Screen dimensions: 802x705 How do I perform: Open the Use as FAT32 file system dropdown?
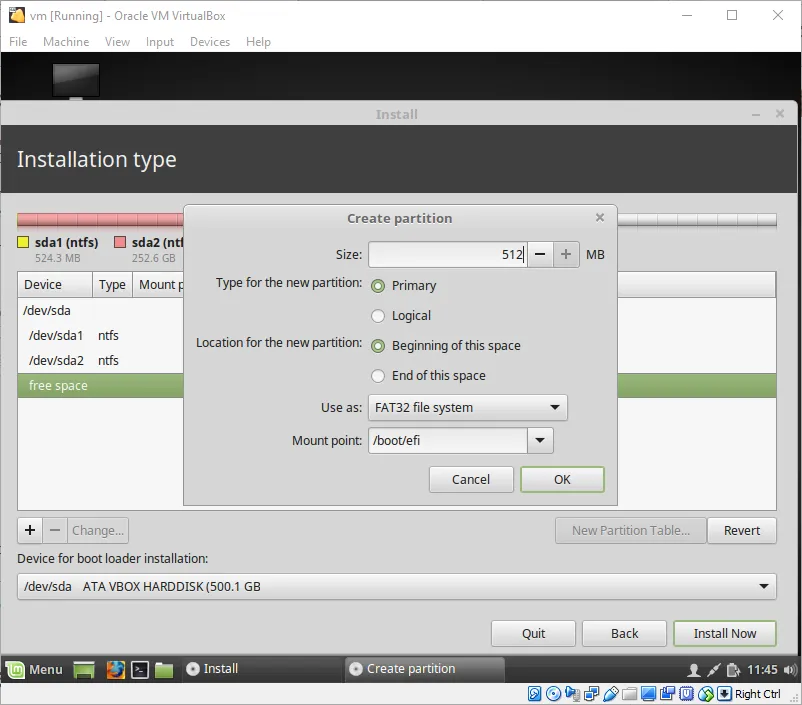click(x=467, y=408)
